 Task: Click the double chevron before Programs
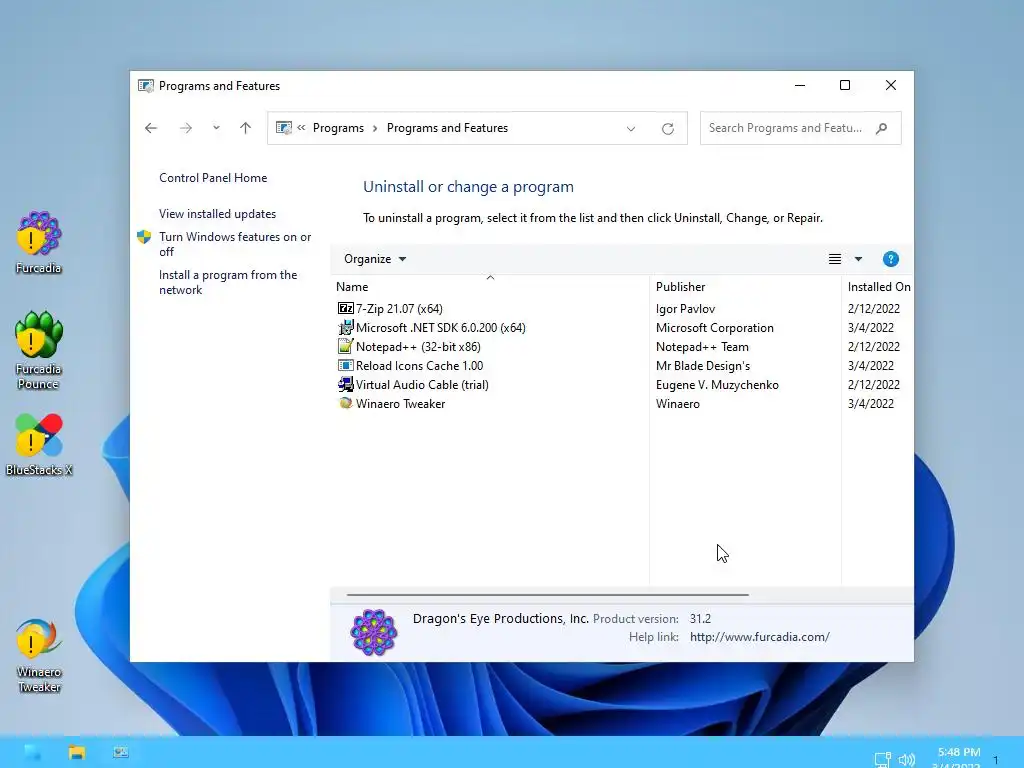pyautogui.click(x=301, y=128)
